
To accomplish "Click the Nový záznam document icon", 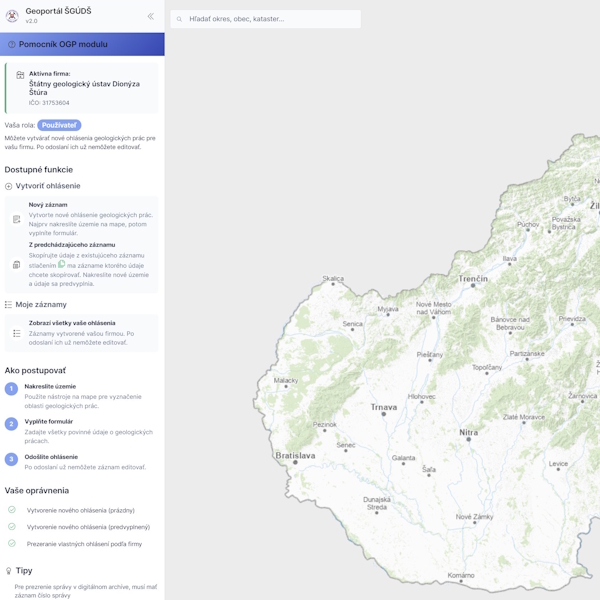I will point(16,219).
